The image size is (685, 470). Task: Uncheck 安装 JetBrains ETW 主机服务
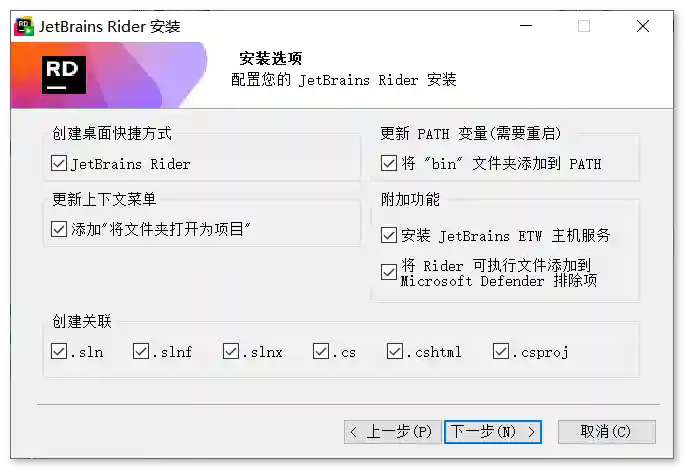(389, 236)
